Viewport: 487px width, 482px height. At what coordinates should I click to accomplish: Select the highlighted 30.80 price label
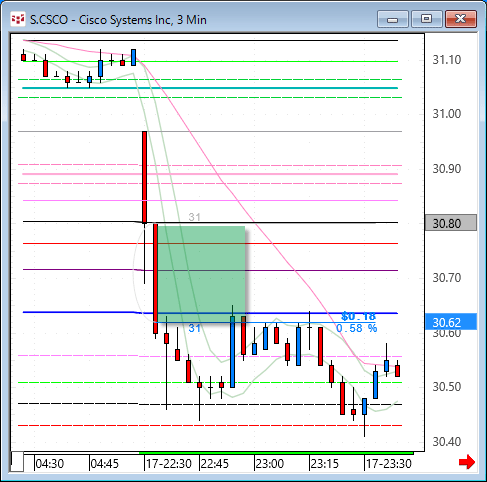[451, 223]
